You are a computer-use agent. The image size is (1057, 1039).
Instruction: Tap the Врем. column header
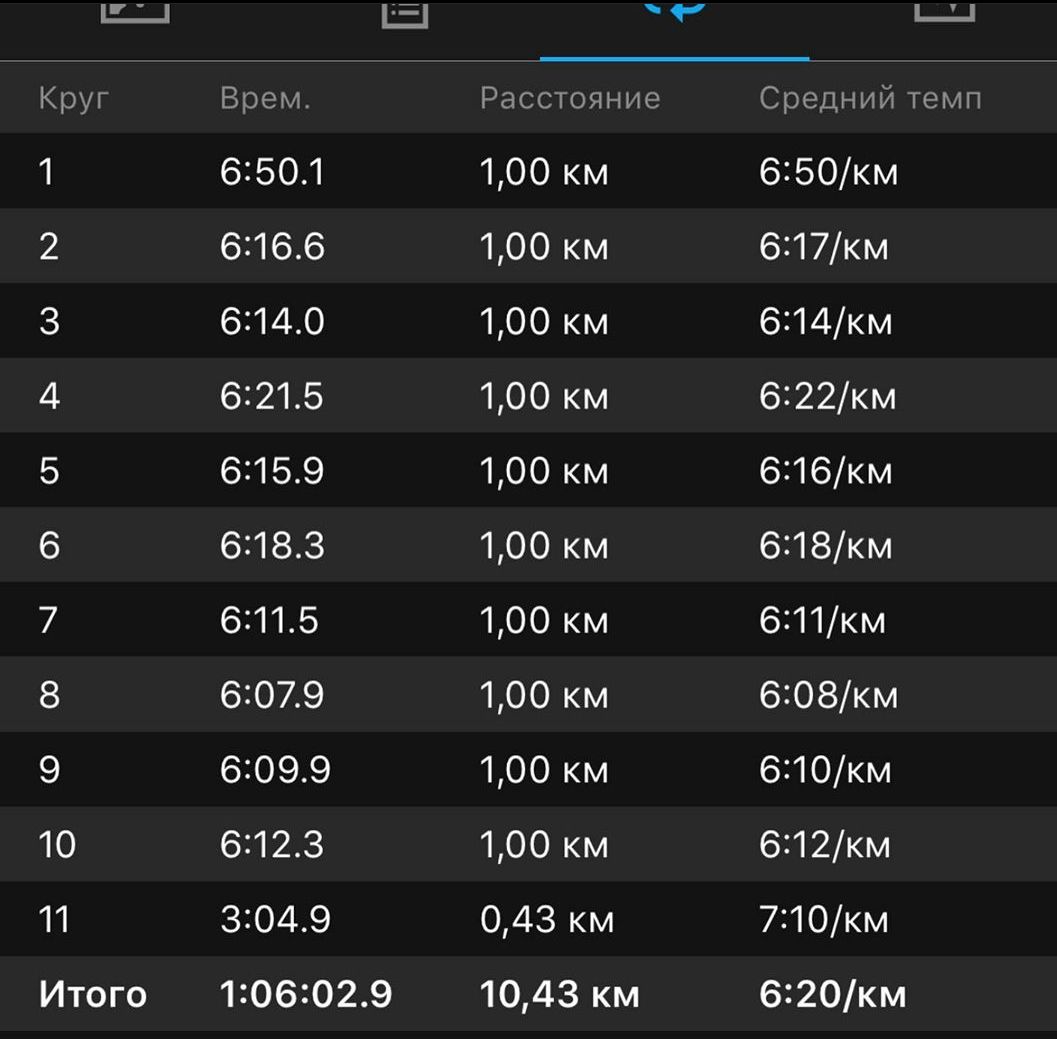pos(265,98)
